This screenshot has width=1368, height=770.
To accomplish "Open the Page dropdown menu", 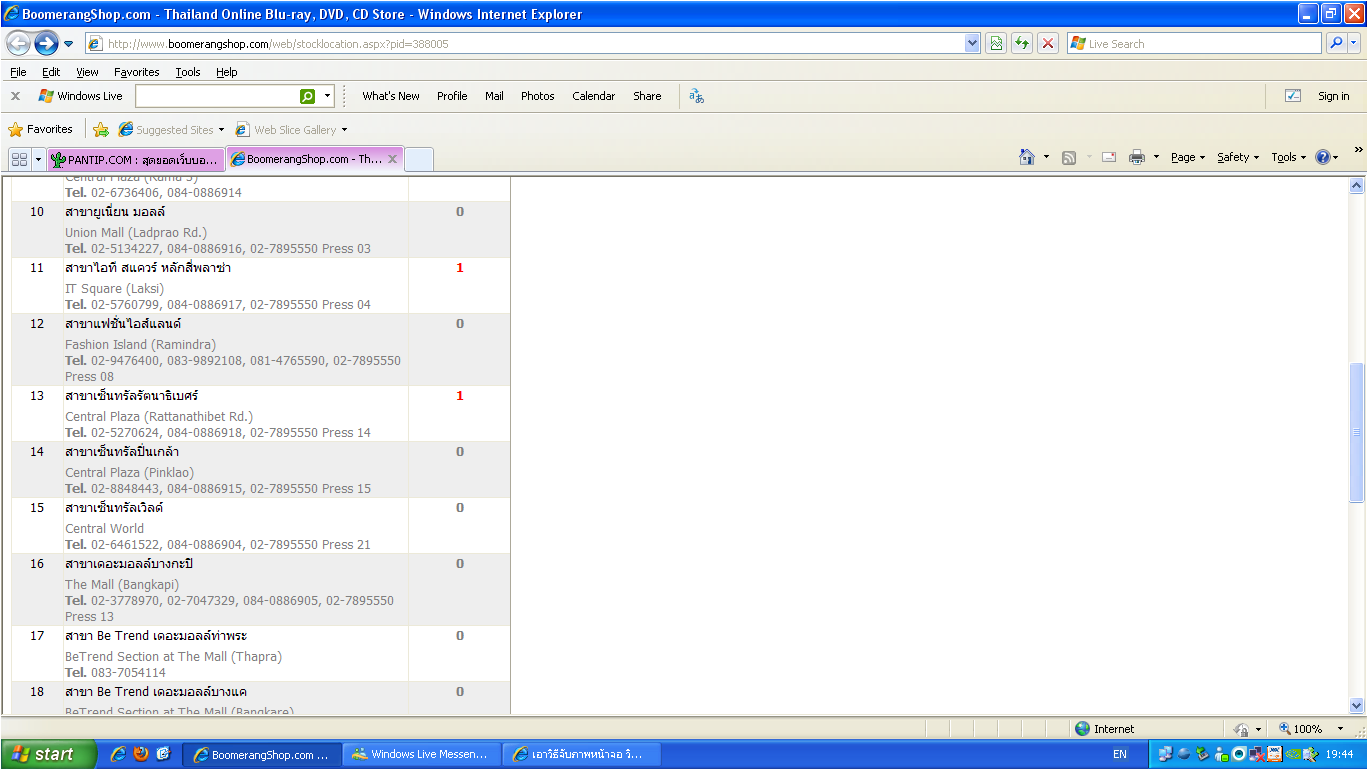I will pyautogui.click(x=1188, y=157).
